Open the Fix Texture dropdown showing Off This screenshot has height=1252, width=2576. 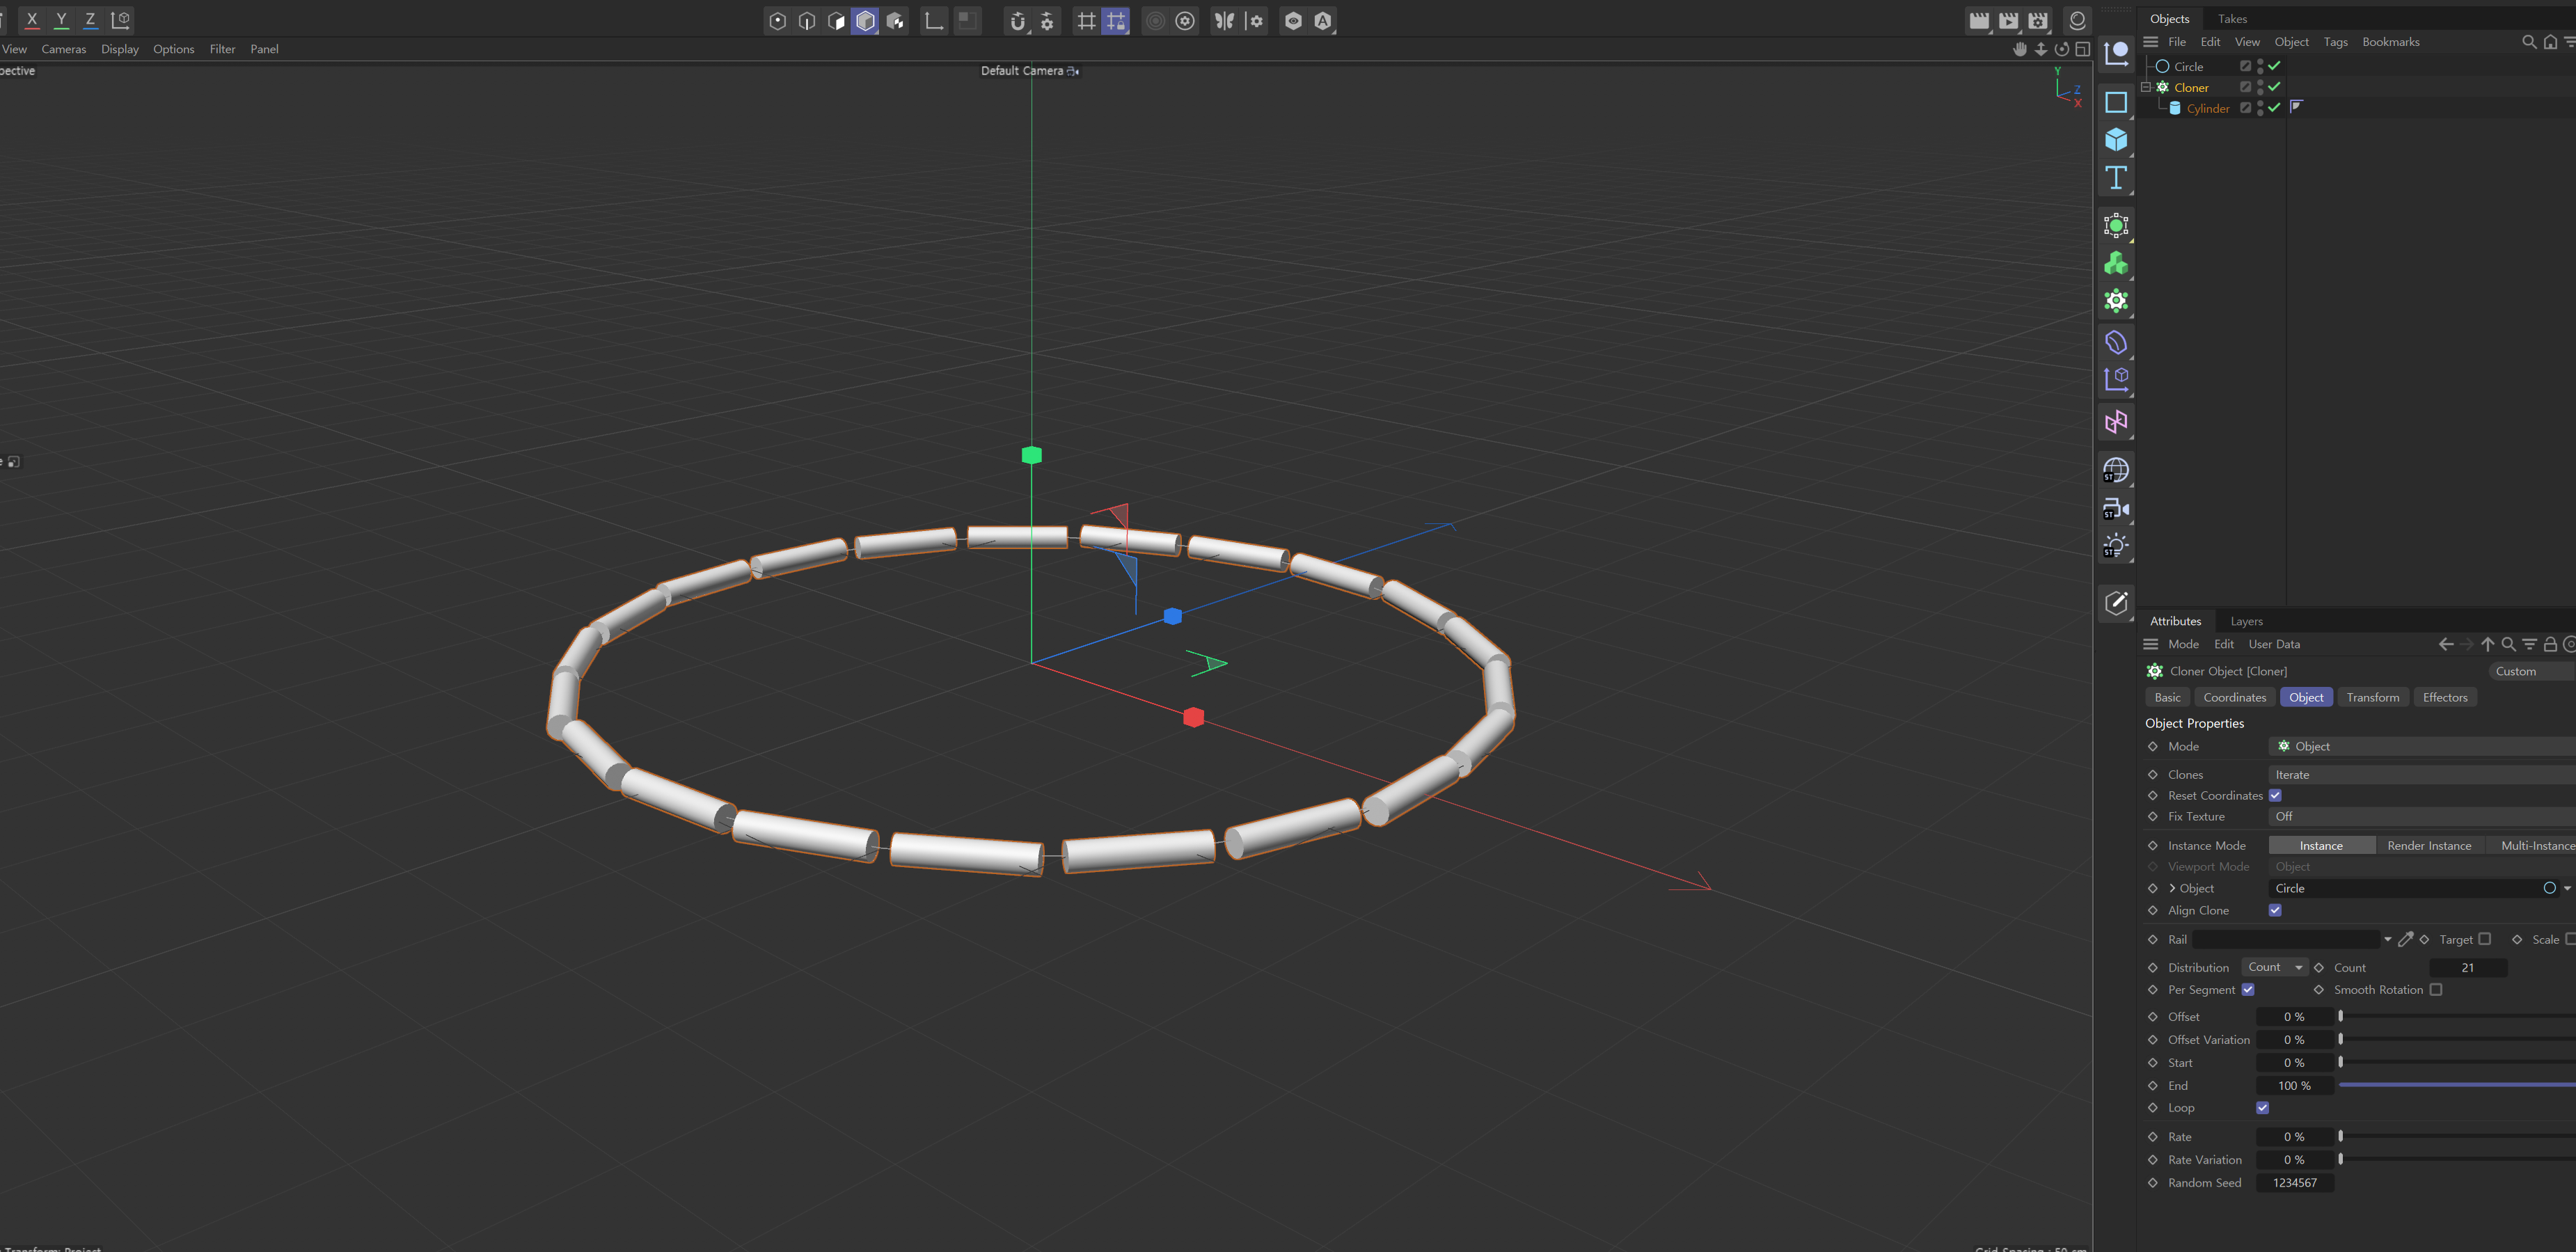click(x=2422, y=817)
